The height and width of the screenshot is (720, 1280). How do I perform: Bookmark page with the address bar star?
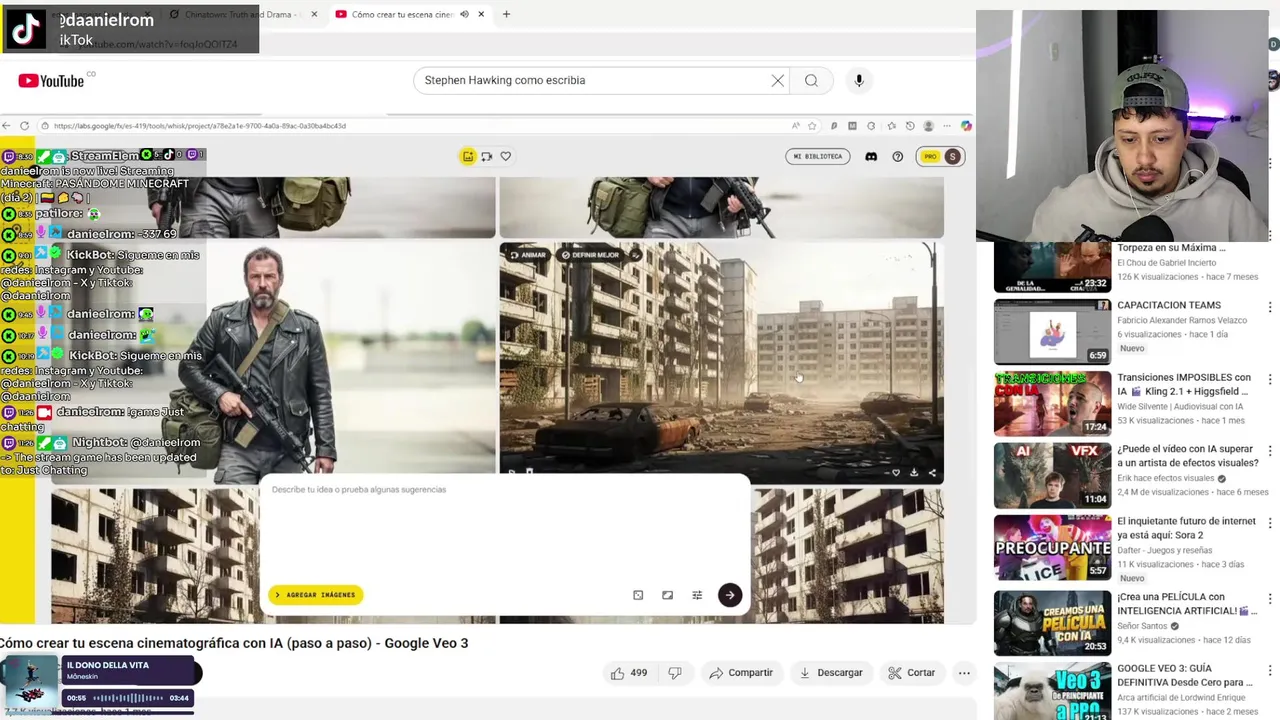coord(812,126)
